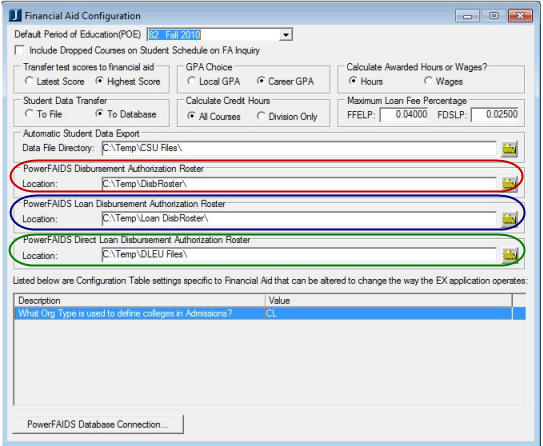Enable Include Dropped Courses checkbox

(19, 50)
